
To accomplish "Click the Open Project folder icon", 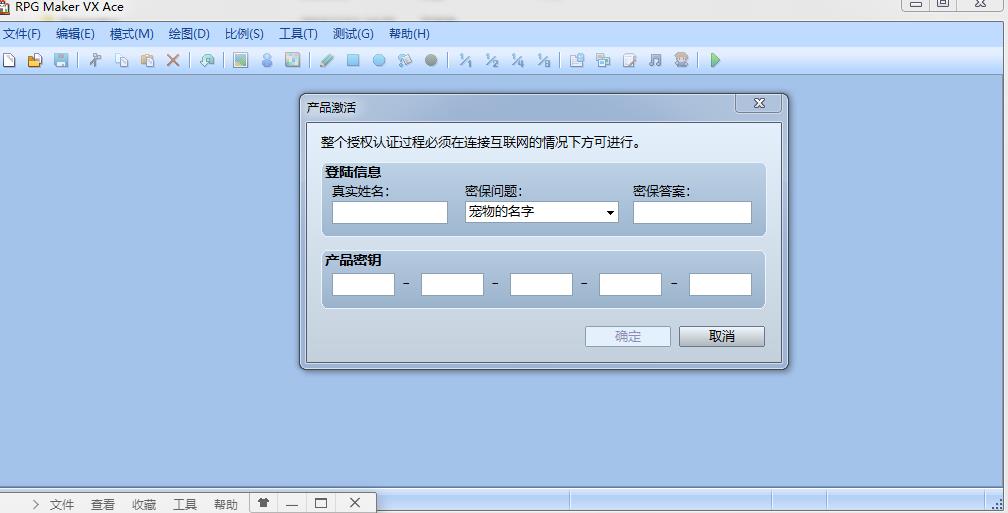I will tap(35, 60).
